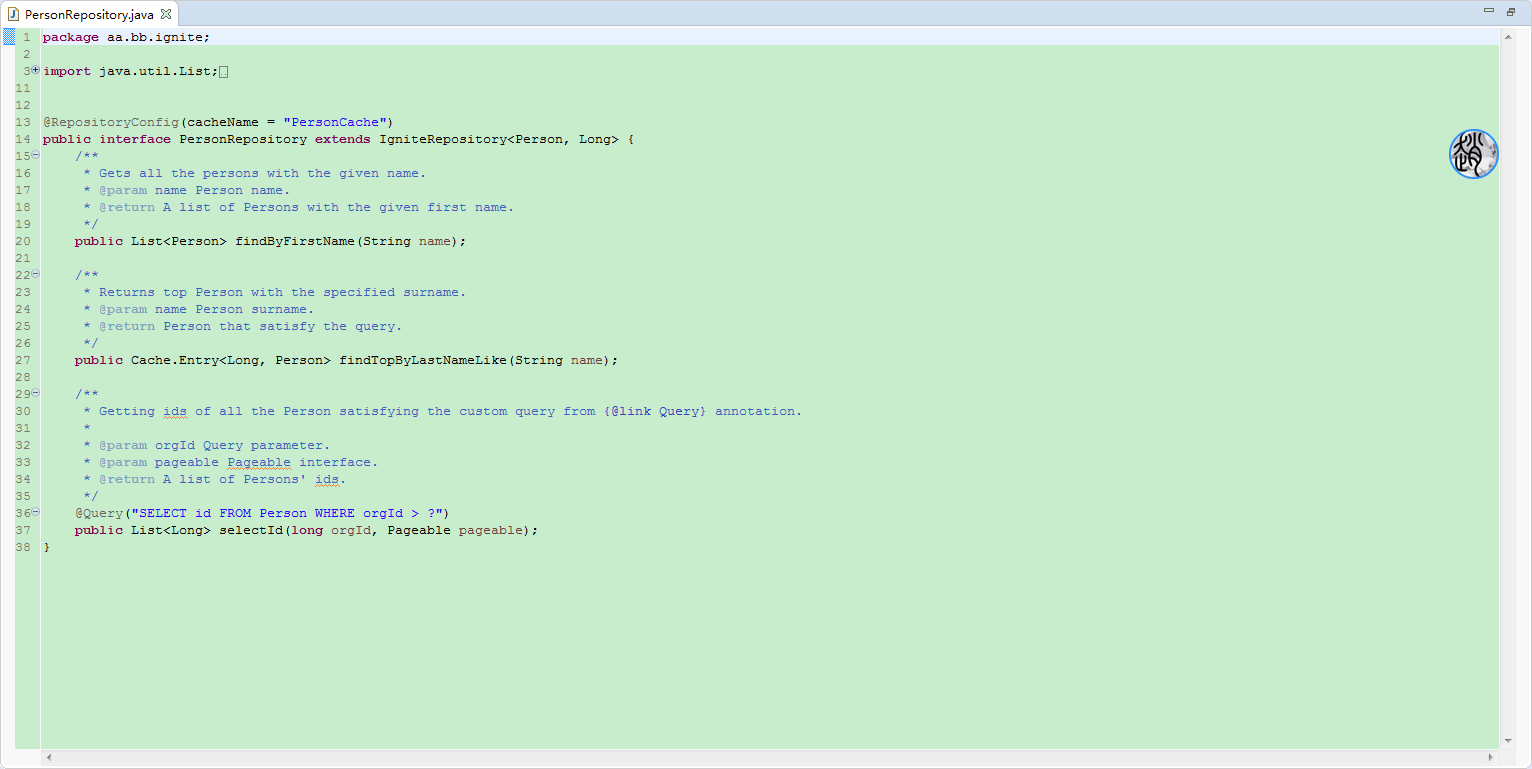
Task: Place cursor on the underlined Pageable word
Action: [259, 461]
